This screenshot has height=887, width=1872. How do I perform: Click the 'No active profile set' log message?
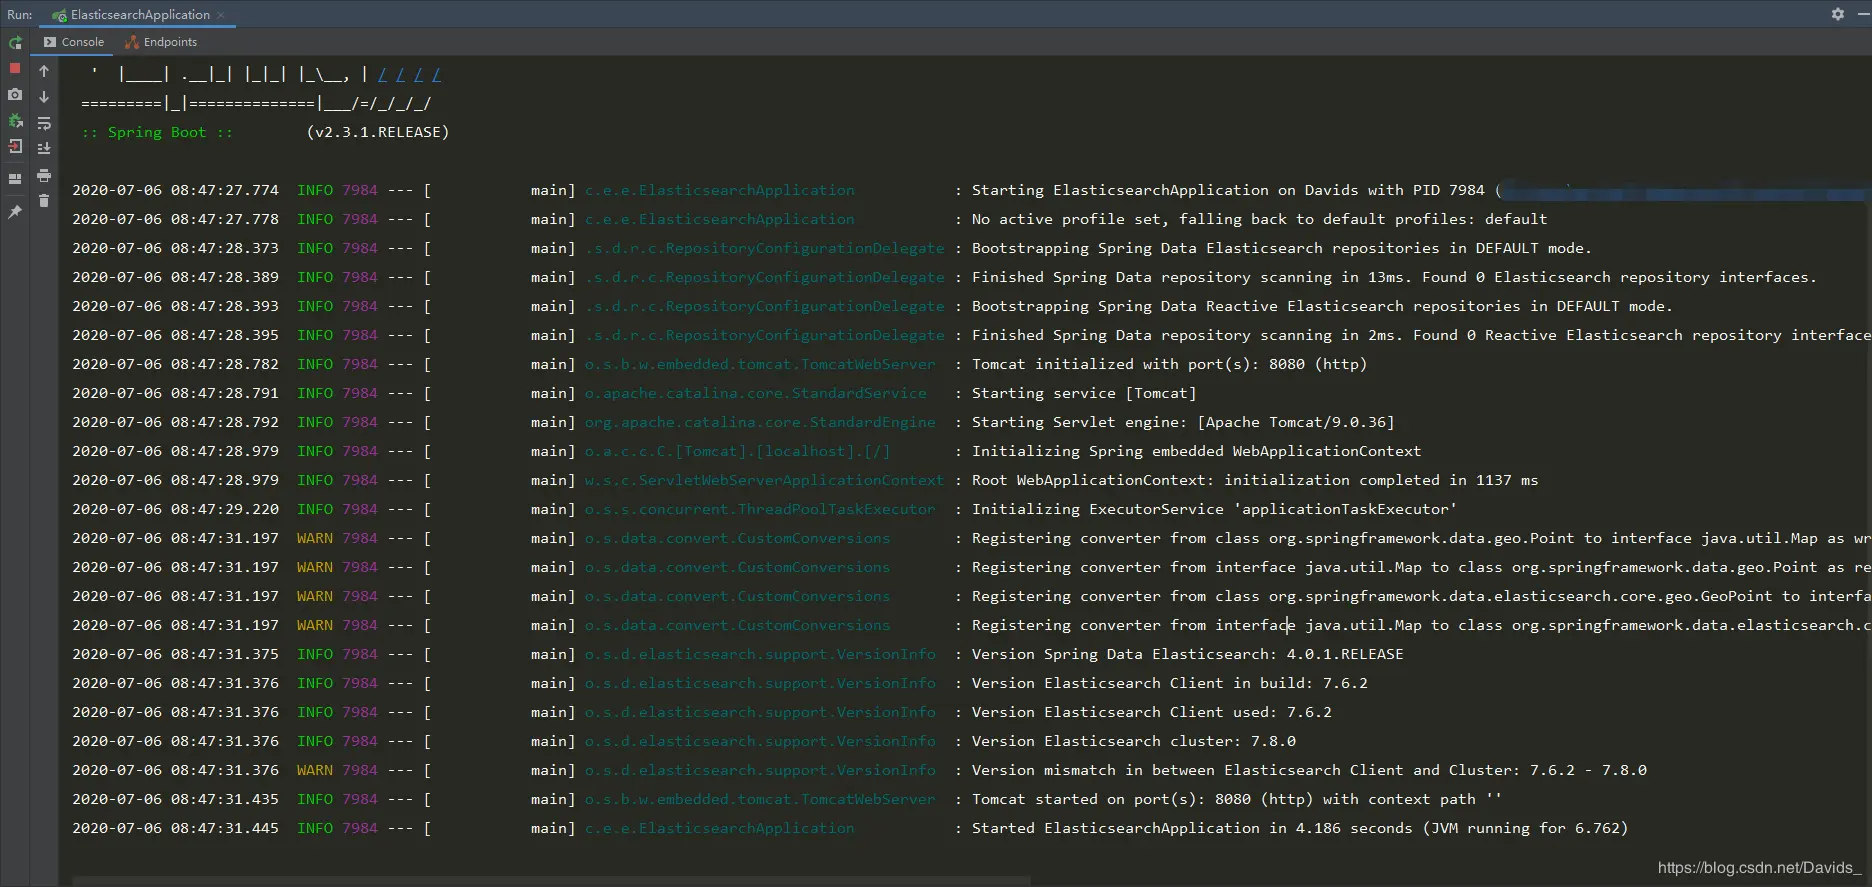click(1260, 219)
